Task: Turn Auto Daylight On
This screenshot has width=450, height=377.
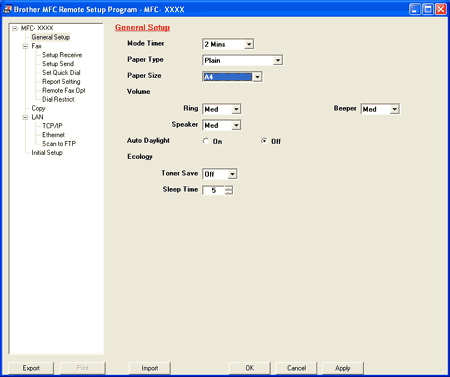Action: click(206, 141)
